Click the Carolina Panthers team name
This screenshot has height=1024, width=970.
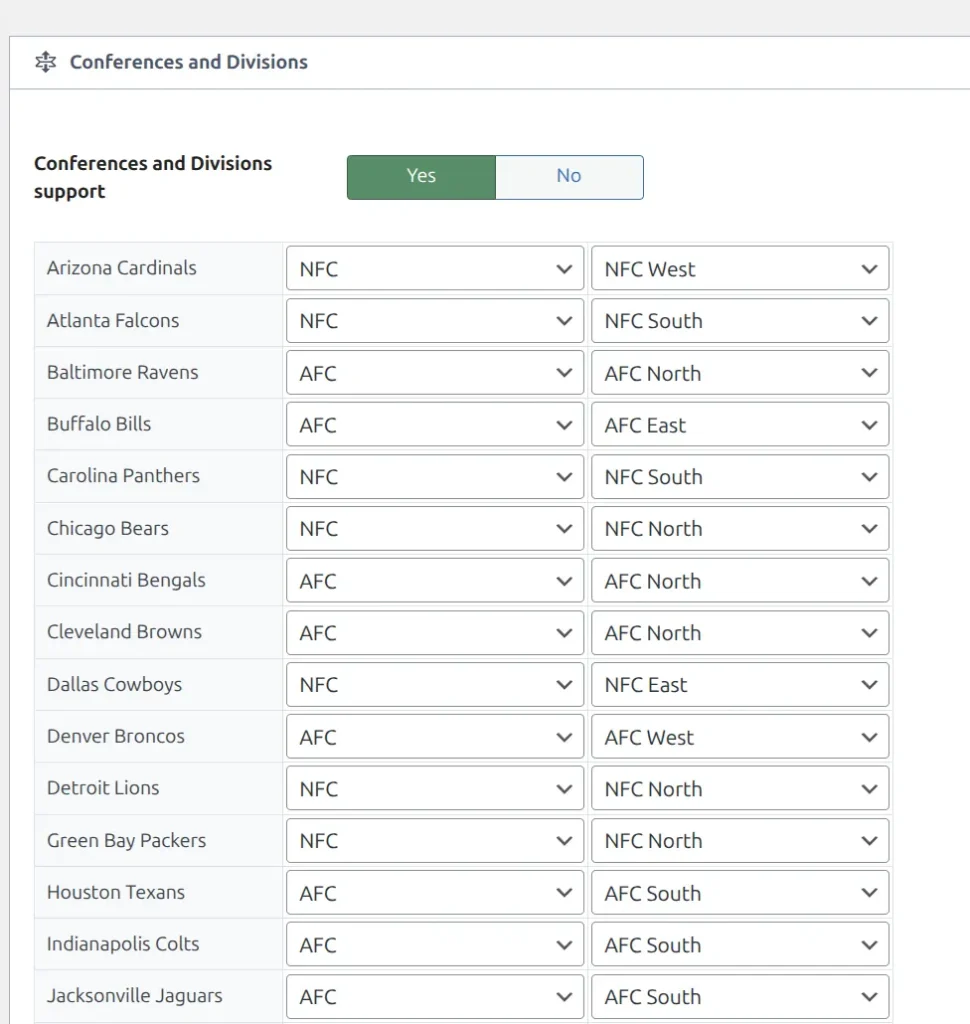pyautogui.click(x=123, y=475)
